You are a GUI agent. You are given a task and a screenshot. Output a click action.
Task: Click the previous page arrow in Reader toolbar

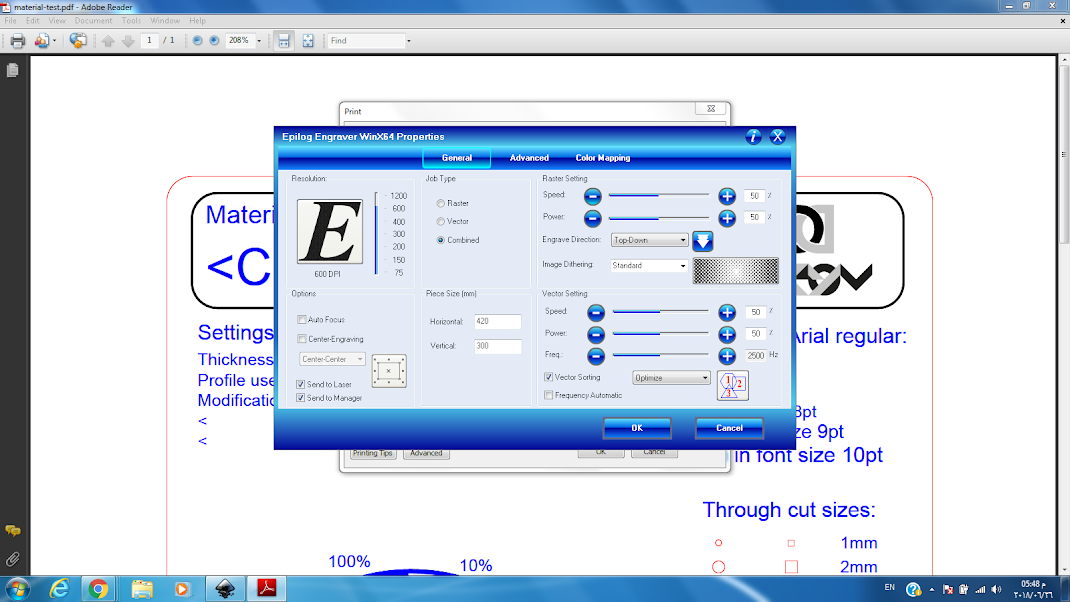click(x=108, y=41)
